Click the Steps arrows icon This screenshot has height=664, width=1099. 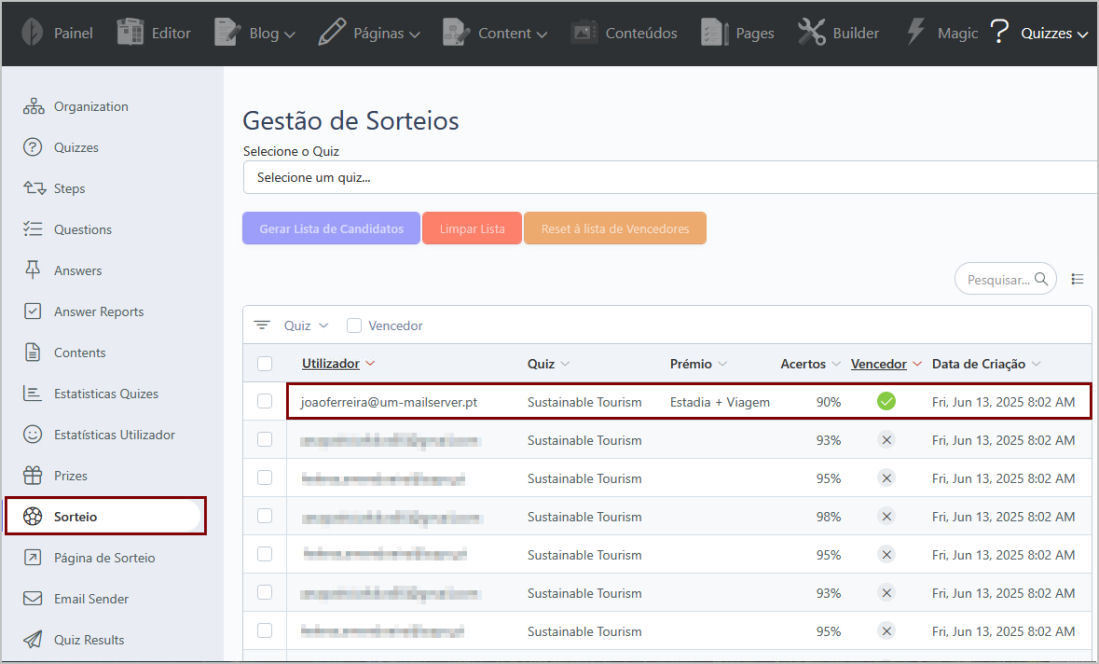click(34, 188)
